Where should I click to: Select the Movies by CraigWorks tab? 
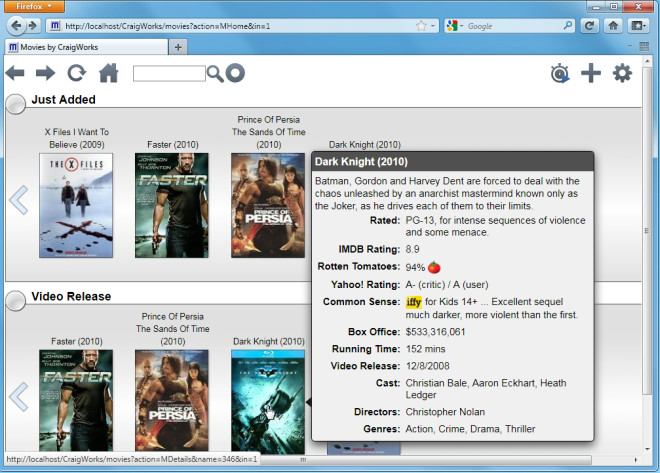point(86,47)
